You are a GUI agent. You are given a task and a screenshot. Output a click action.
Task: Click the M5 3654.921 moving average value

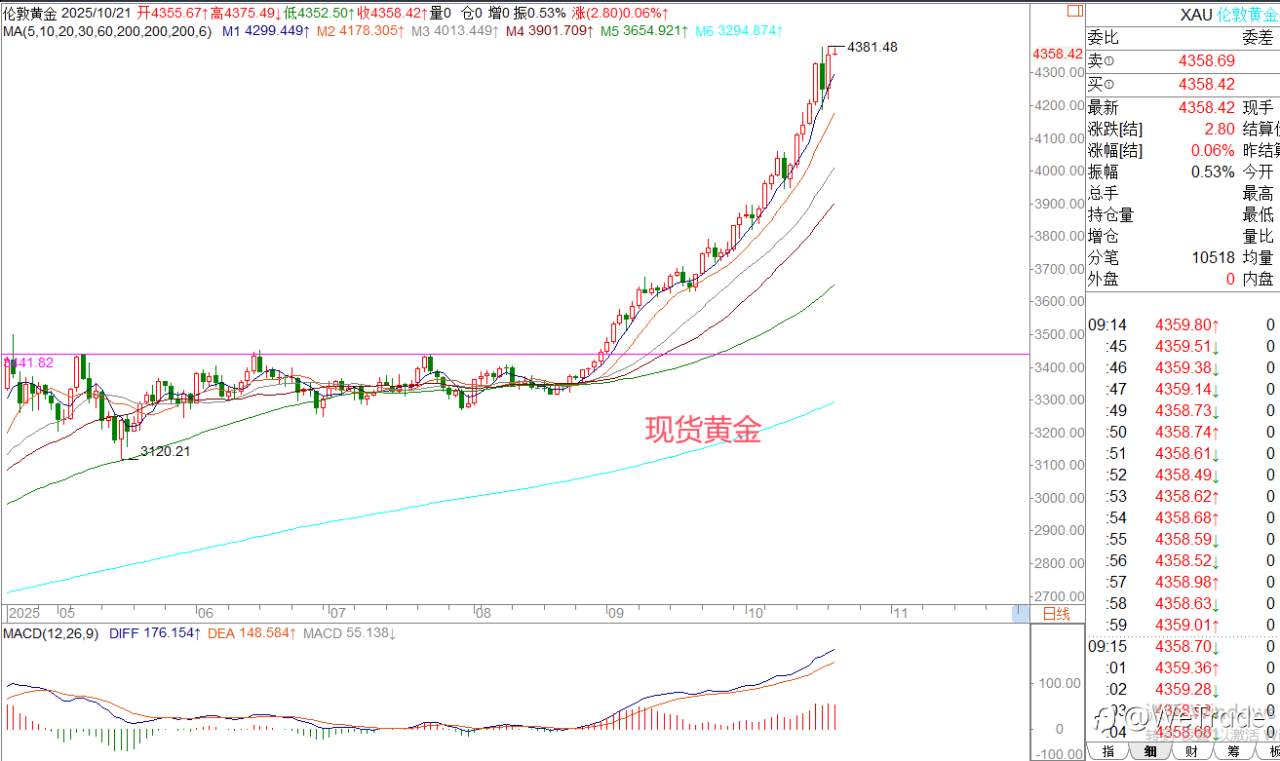[x=644, y=31]
